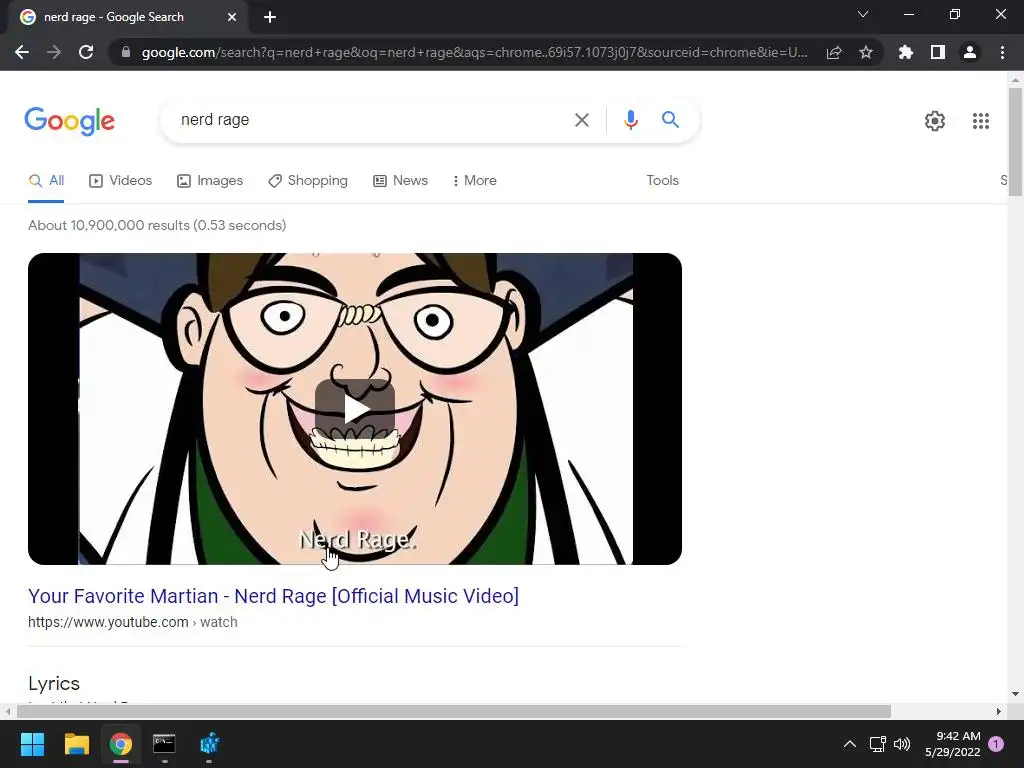The width and height of the screenshot is (1024, 768).
Task: Open Chrome three-dot menu
Action: (x=1002, y=52)
